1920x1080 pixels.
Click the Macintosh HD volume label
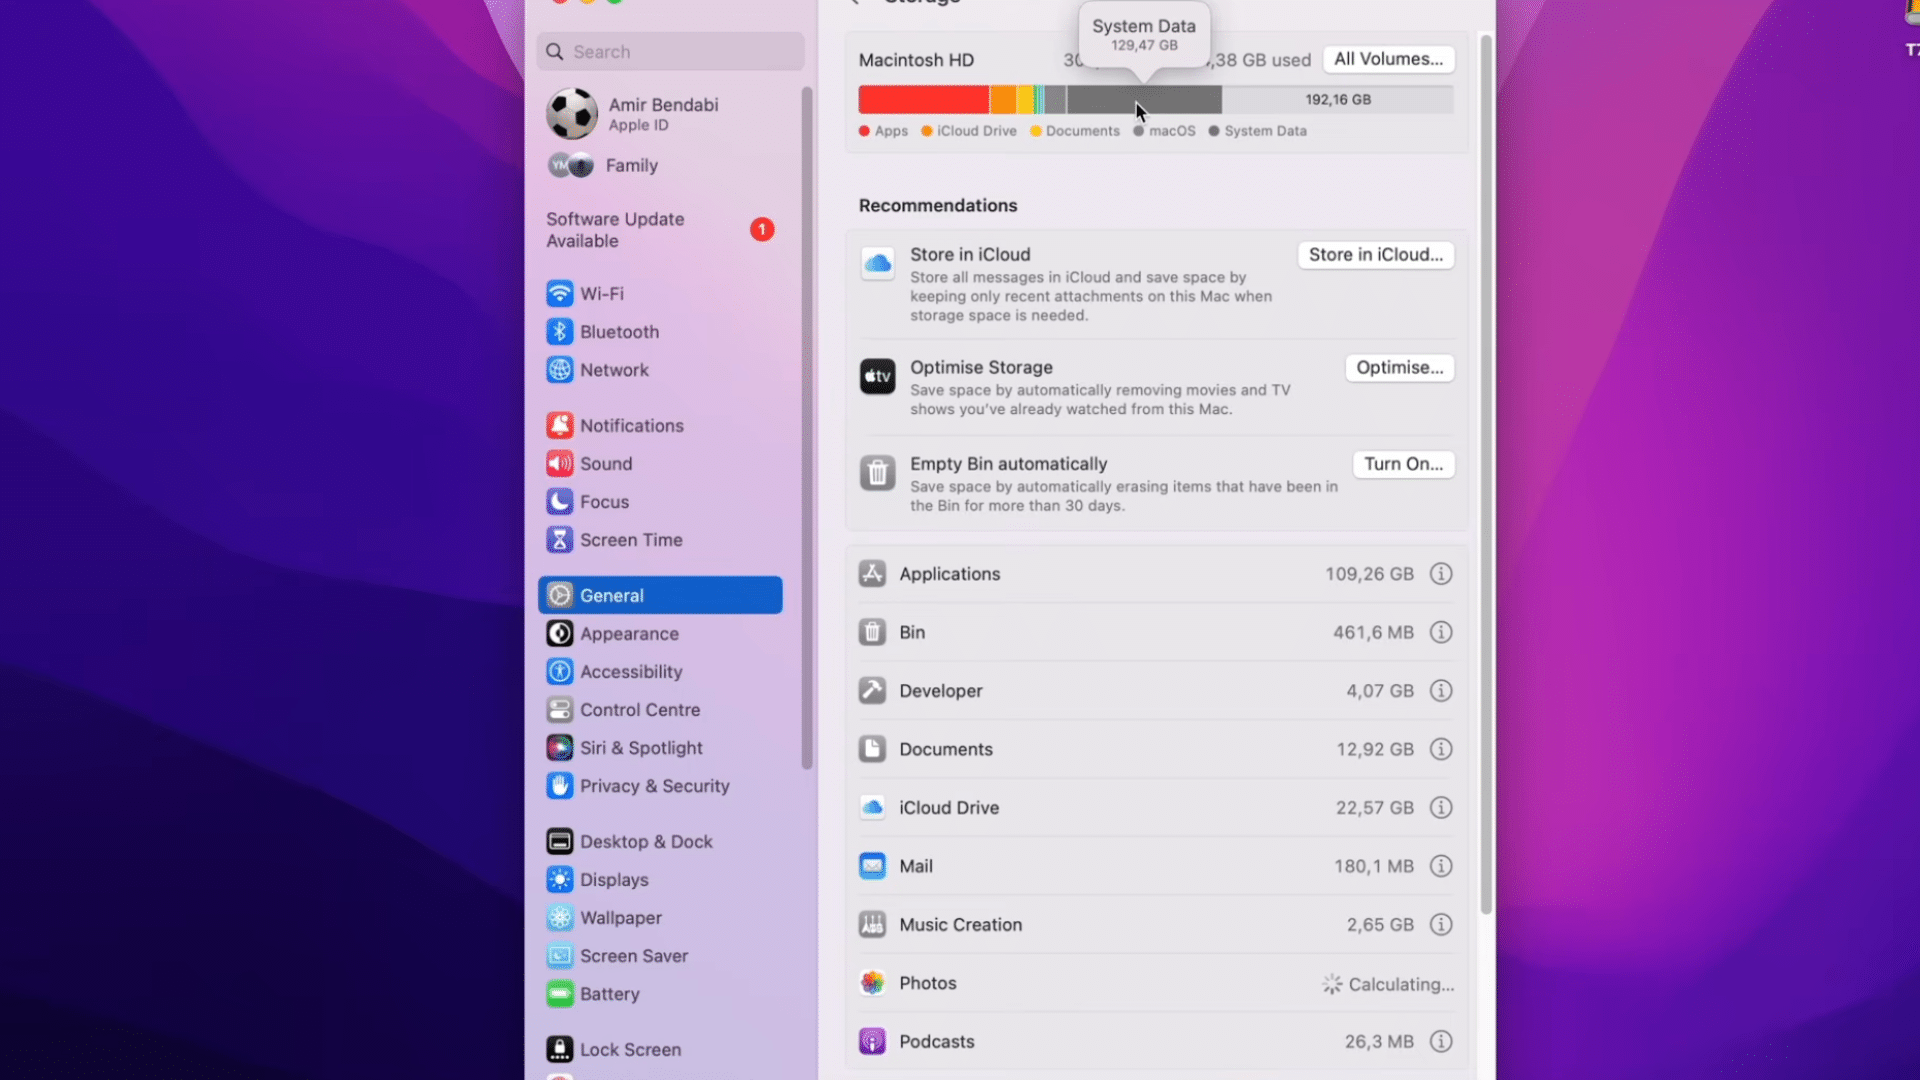pyautogui.click(x=916, y=60)
